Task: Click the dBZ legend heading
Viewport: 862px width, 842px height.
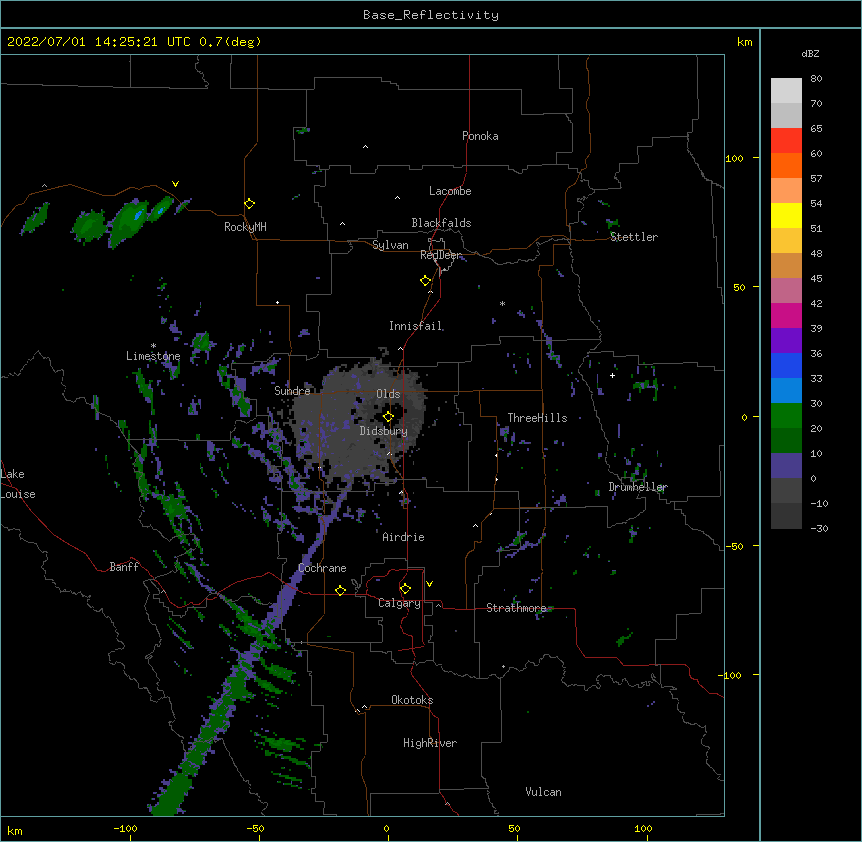Action: (810, 54)
